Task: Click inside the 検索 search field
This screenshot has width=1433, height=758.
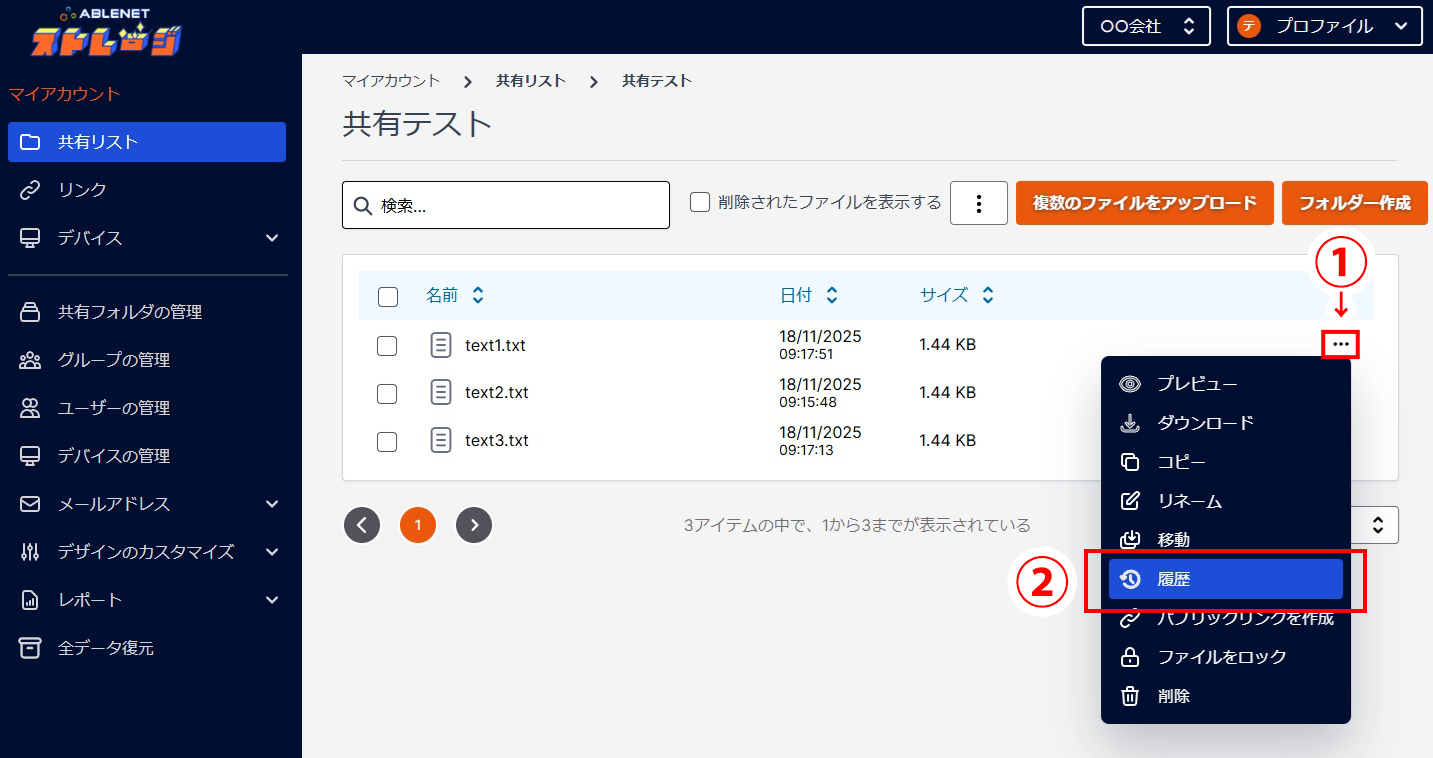Action: [x=505, y=204]
